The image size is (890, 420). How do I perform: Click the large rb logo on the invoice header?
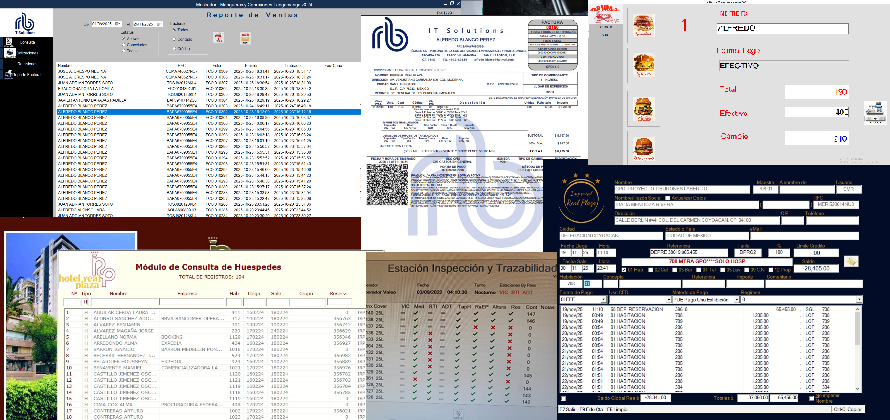click(x=389, y=33)
